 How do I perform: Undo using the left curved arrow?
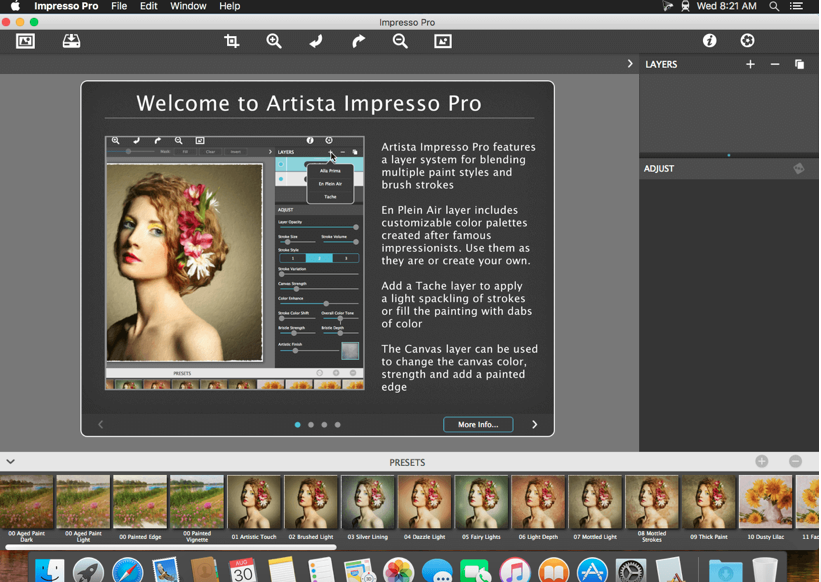pos(316,41)
